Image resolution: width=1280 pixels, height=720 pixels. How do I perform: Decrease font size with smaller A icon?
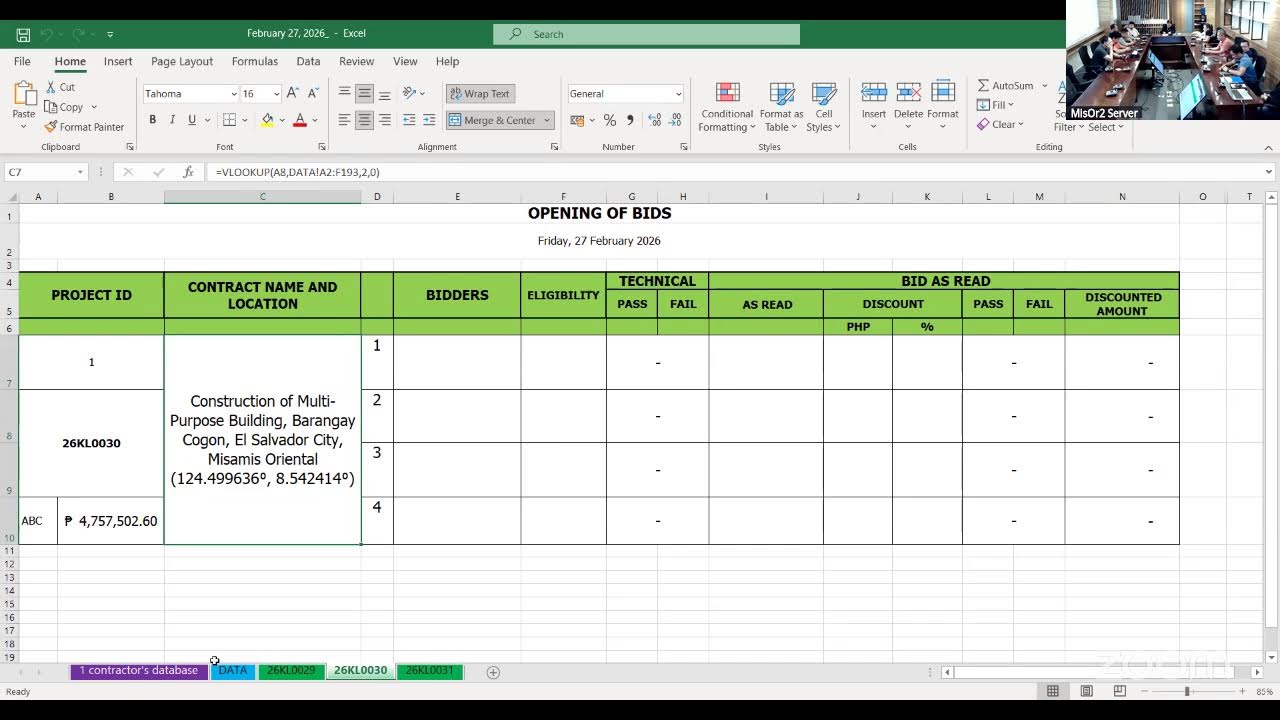pyautogui.click(x=313, y=93)
